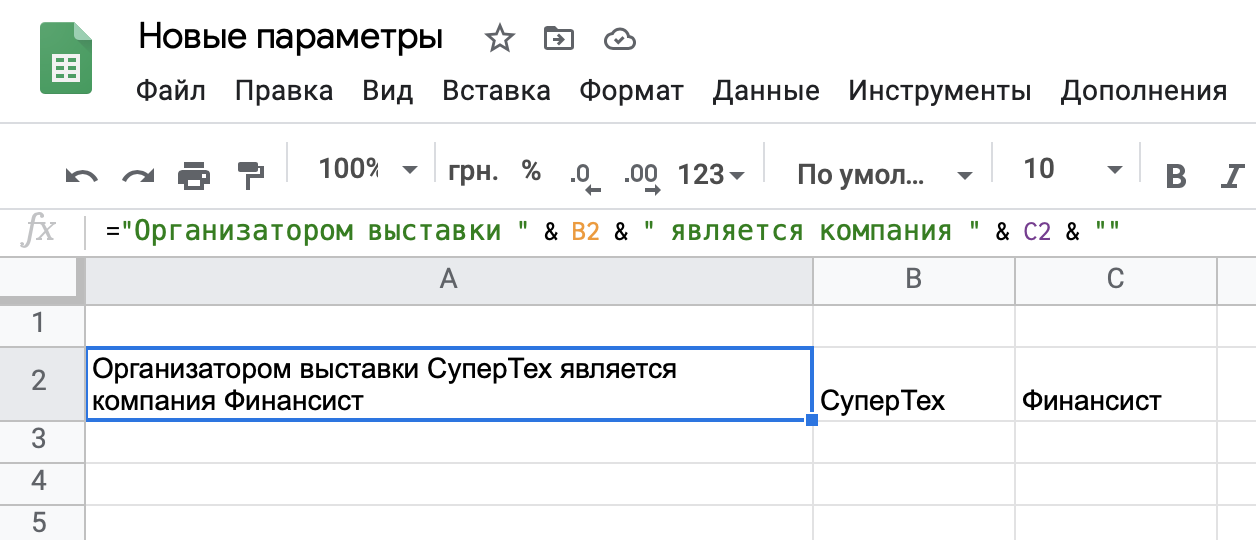Open the Правка menu
Image resolution: width=1256 pixels, height=540 pixels.
tap(284, 92)
